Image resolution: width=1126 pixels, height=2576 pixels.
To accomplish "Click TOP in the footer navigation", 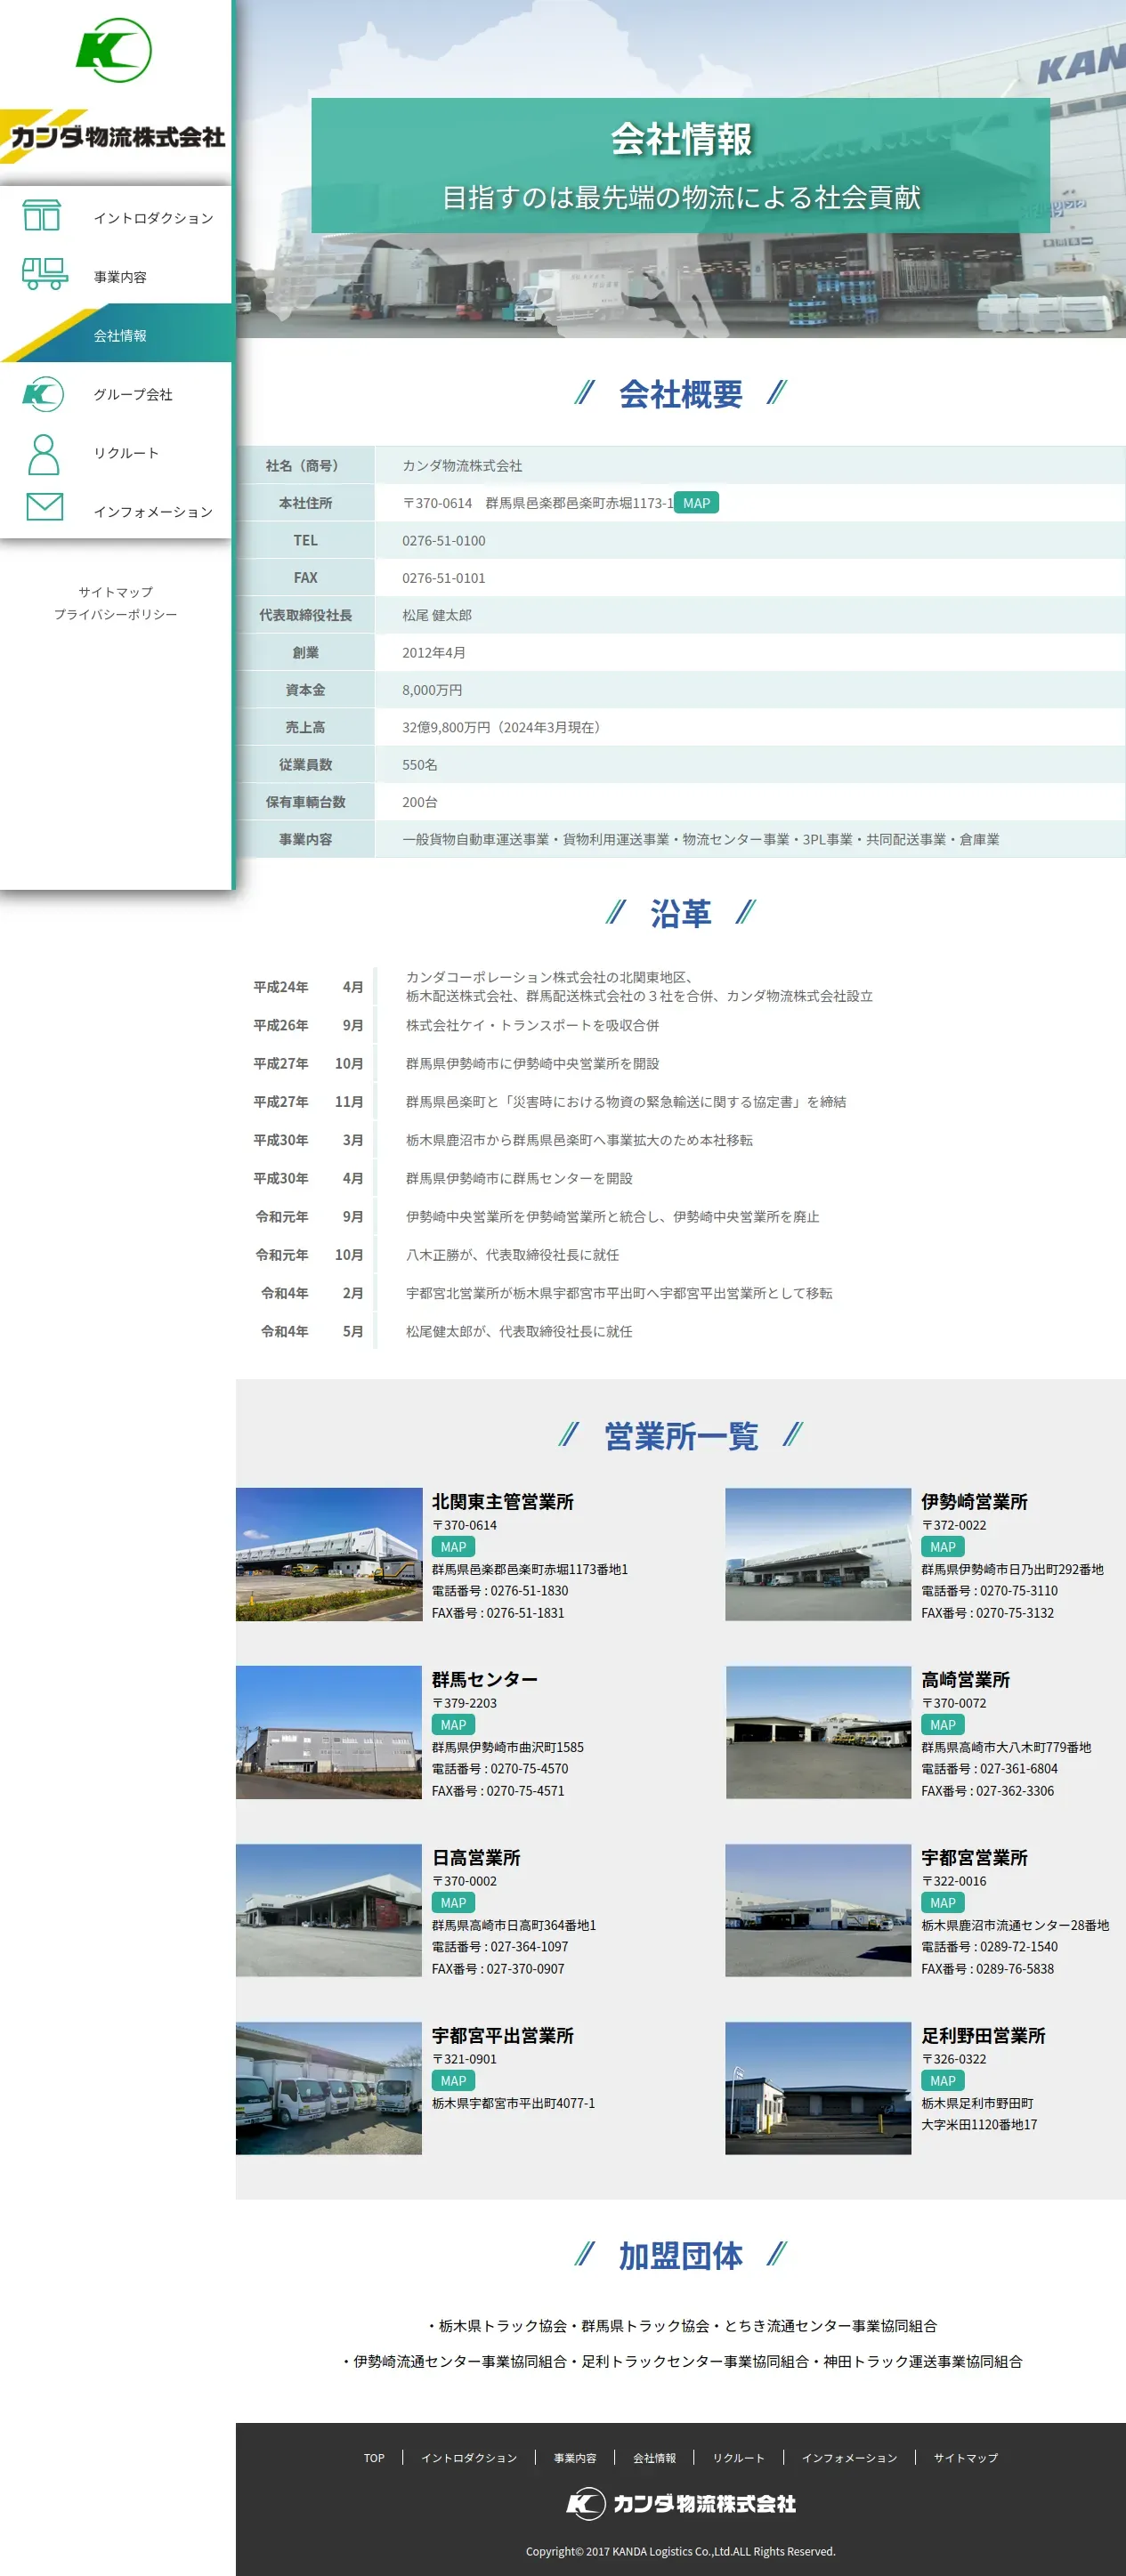I will click(374, 2457).
